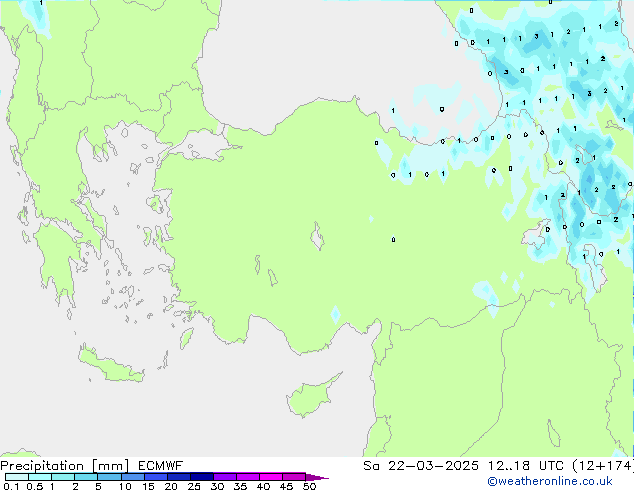Screen dimensions: 634x490
Task: Click the '0' value in central Turkey
Action: click(x=393, y=240)
